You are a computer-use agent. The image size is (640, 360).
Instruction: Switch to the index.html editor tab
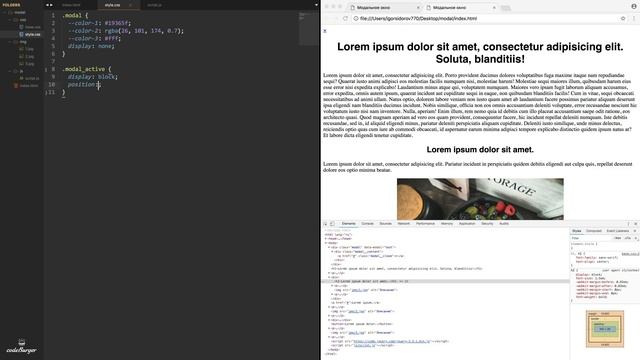click(x=71, y=5)
